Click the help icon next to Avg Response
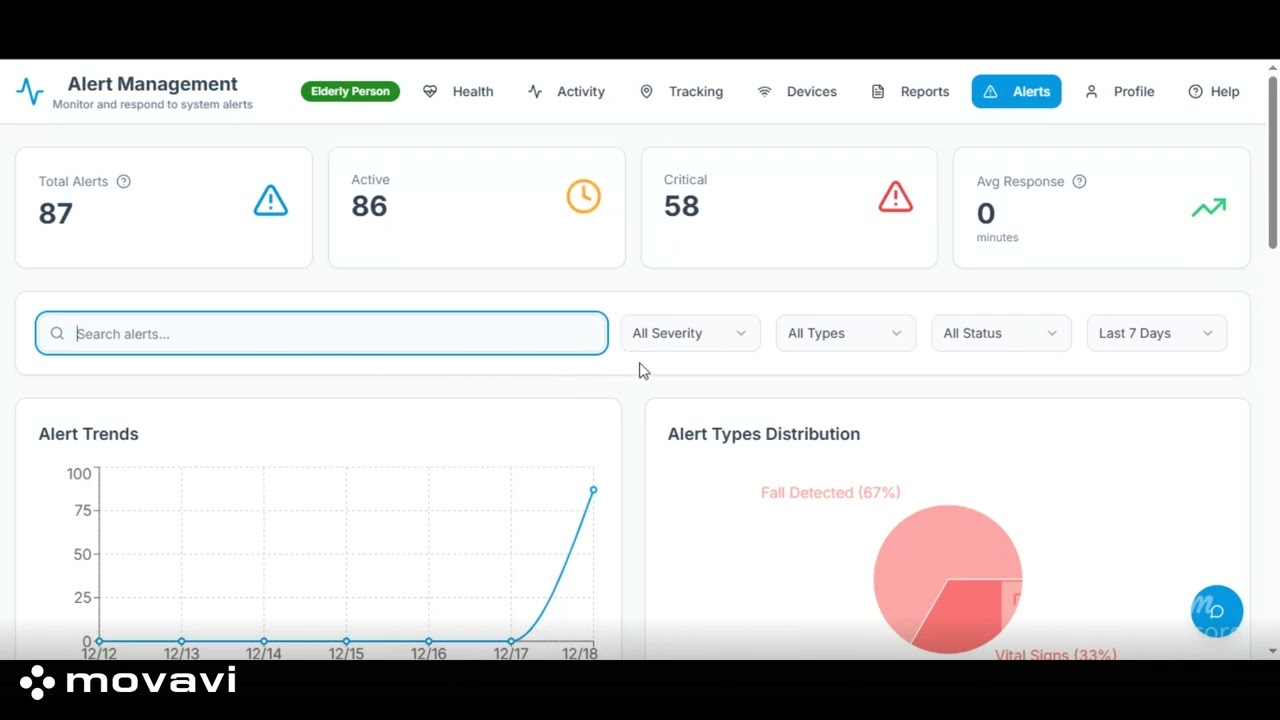 point(1080,181)
